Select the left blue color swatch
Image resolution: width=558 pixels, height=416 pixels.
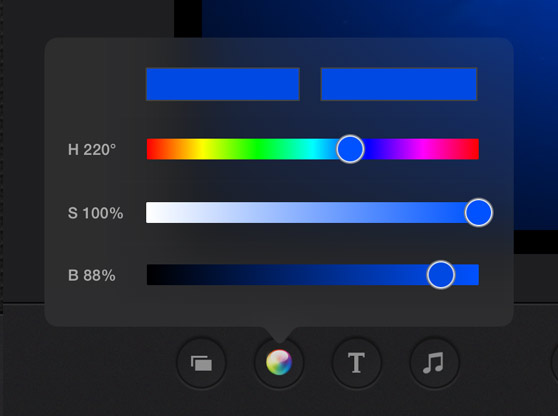223,84
